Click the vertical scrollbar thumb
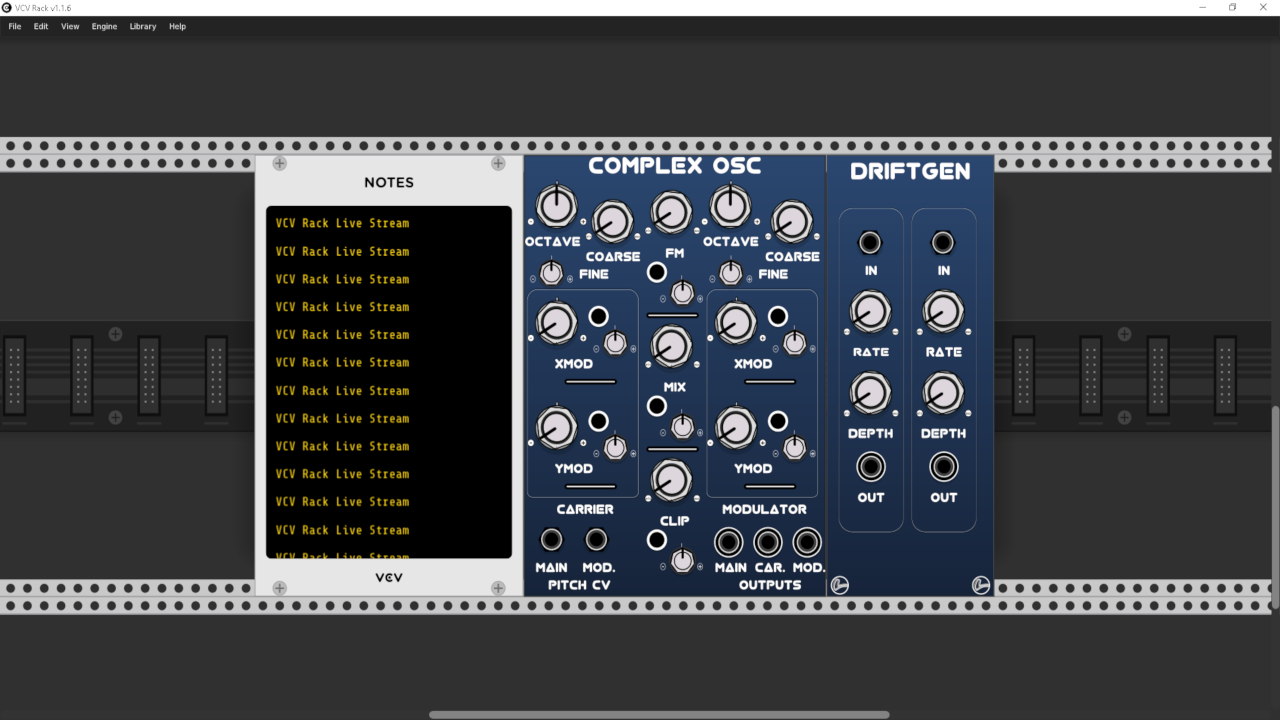 tap(1274, 507)
